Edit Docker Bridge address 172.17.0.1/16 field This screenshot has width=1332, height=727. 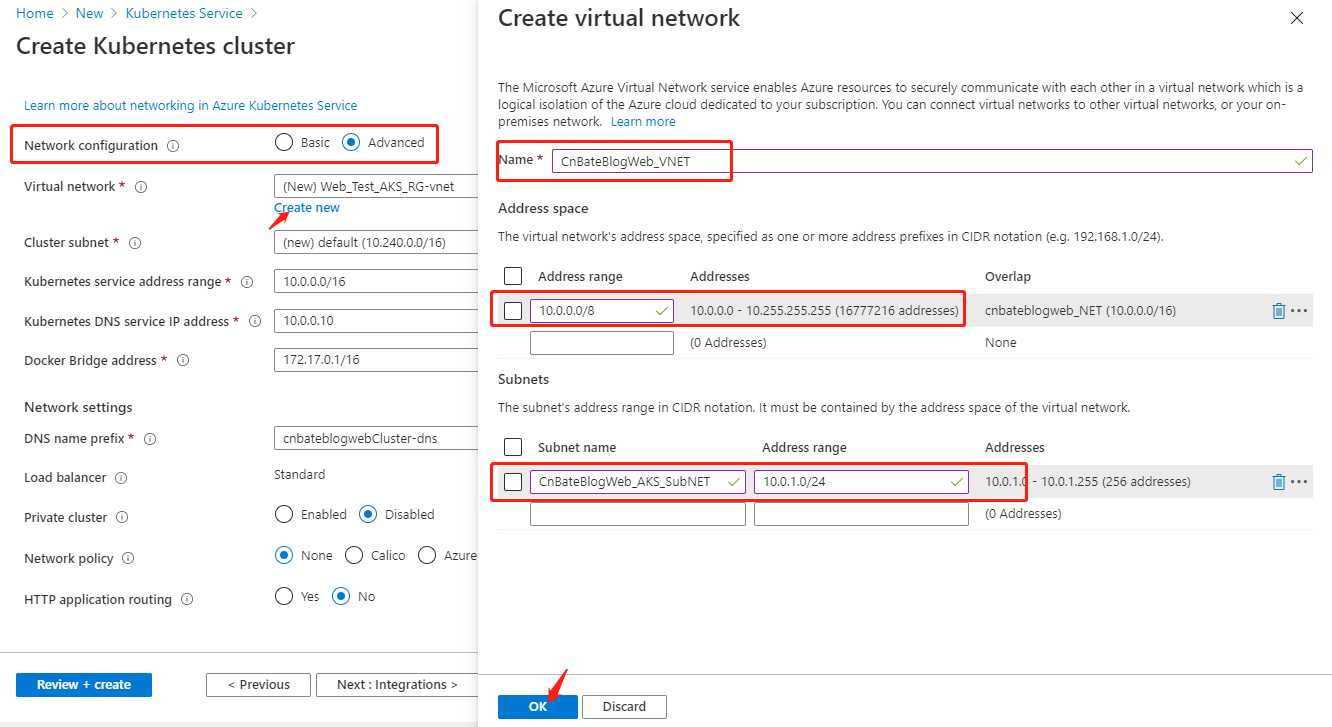376,361
